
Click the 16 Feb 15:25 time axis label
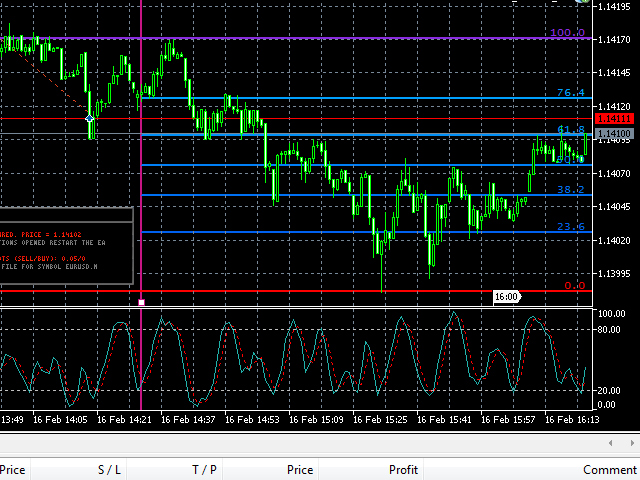(x=380, y=420)
